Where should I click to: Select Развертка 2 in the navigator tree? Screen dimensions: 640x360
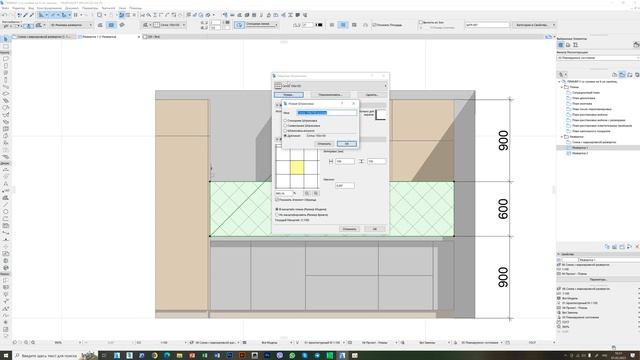580,153
